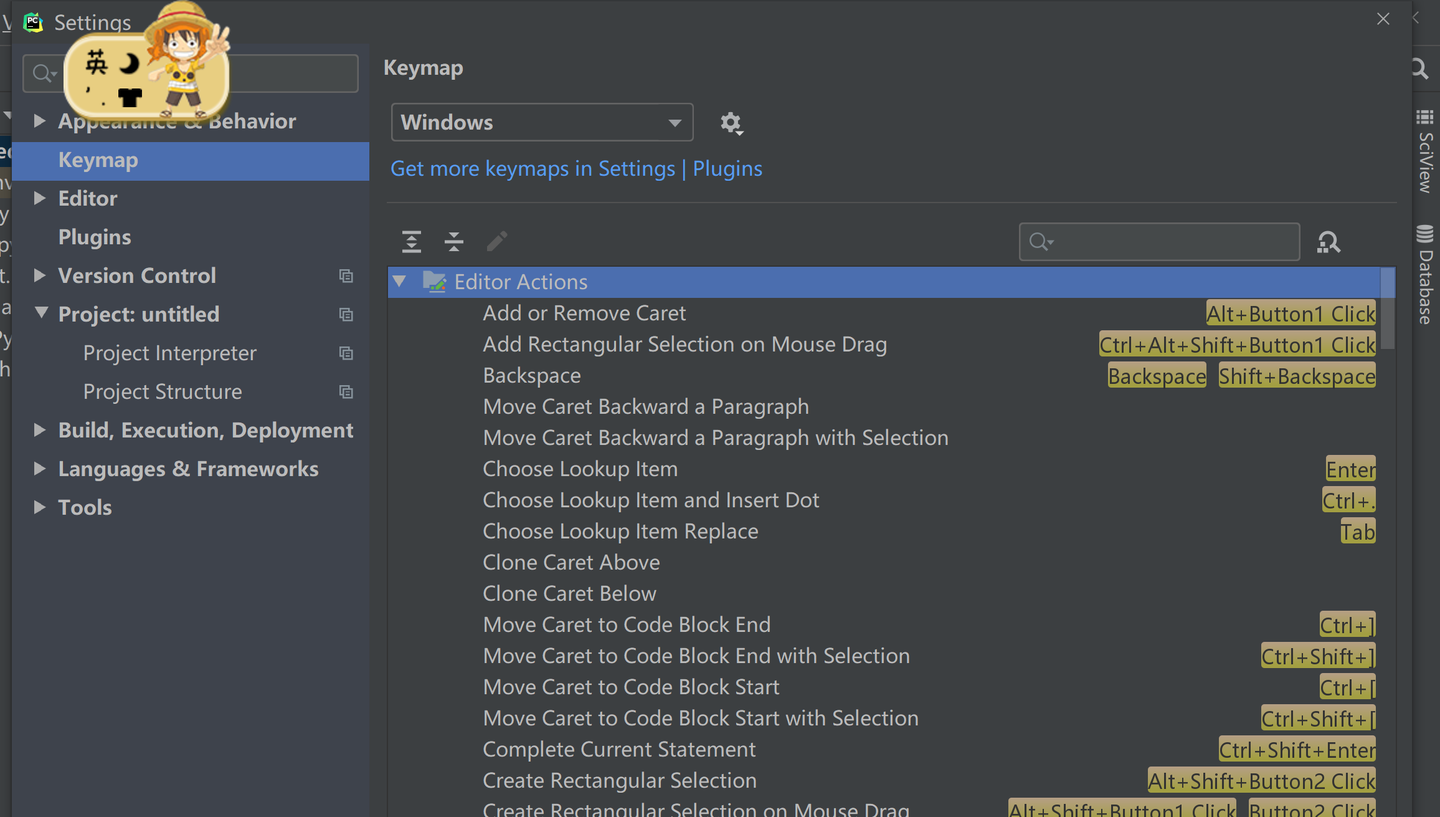Select Project Structure settings page
Image resolution: width=1440 pixels, height=817 pixels.
(162, 392)
